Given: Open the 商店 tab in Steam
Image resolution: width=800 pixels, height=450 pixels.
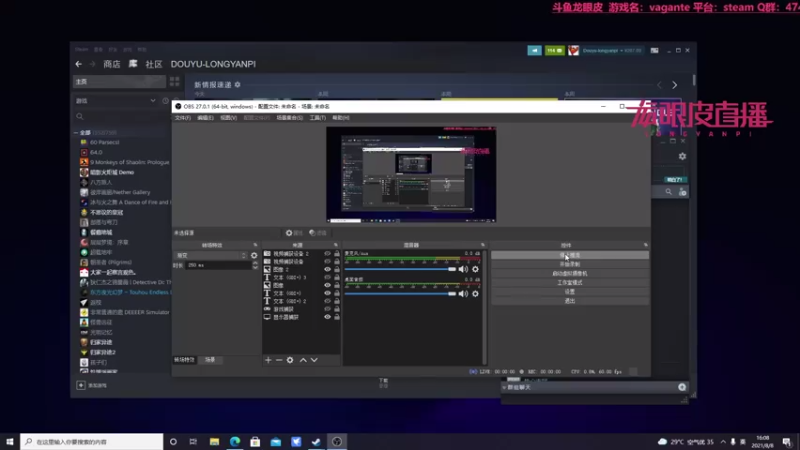Looking at the screenshot, I should pos(112,64).
